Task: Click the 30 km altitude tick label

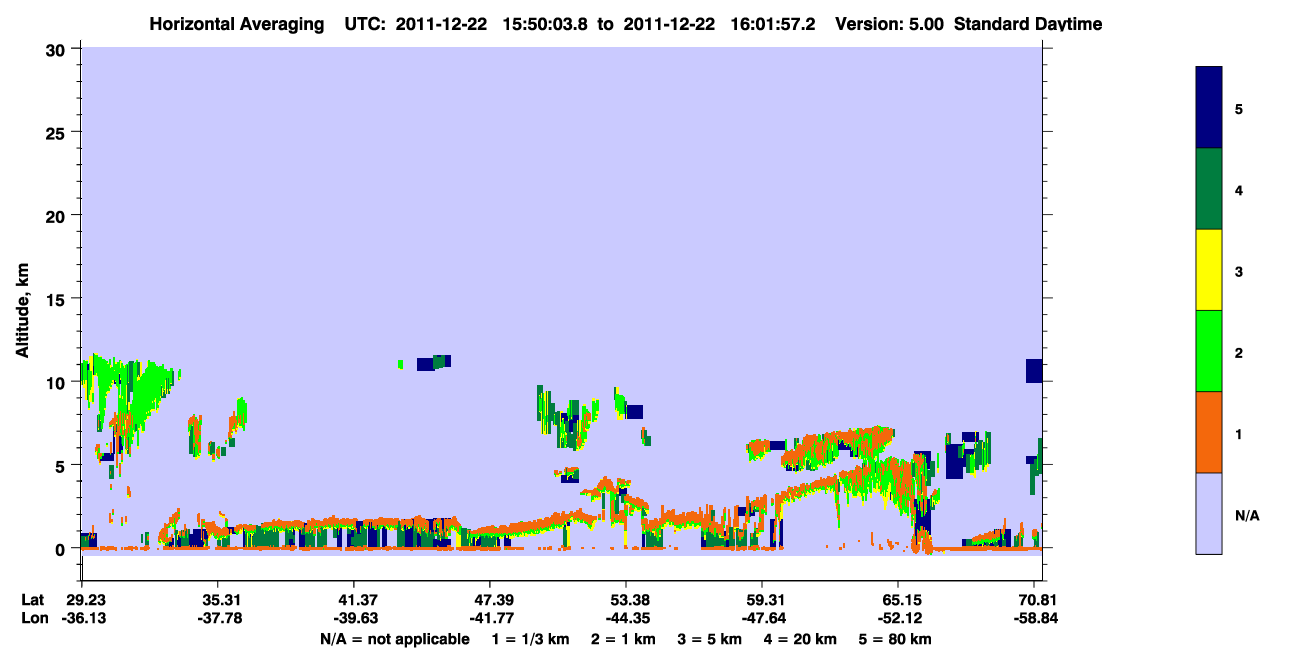Action: 58,49
